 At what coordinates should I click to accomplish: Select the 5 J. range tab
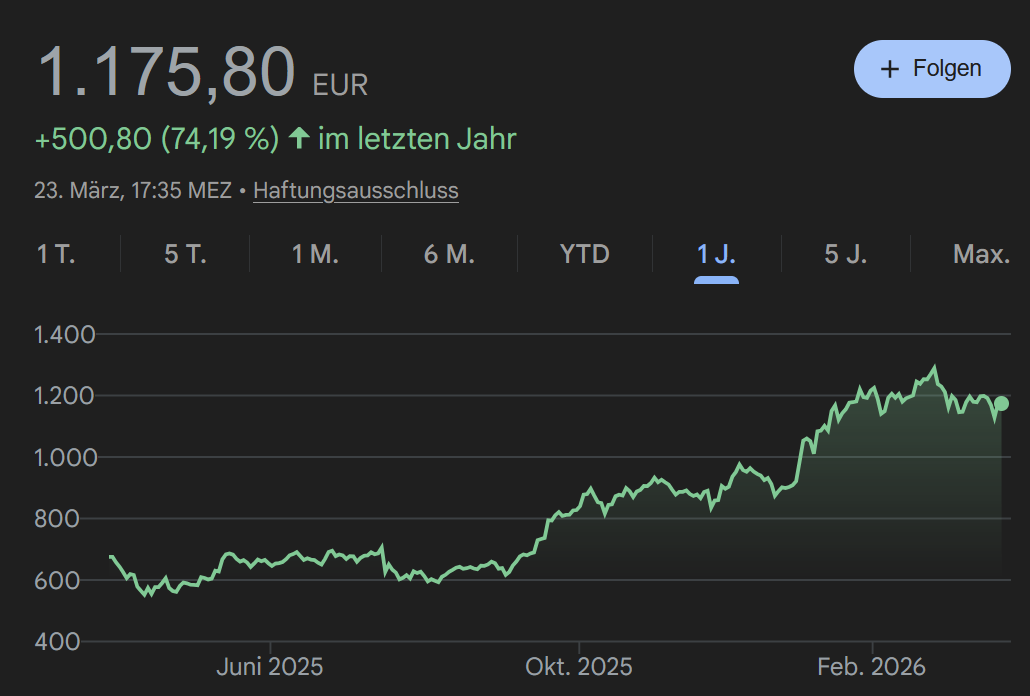click(x=845, y=254)
